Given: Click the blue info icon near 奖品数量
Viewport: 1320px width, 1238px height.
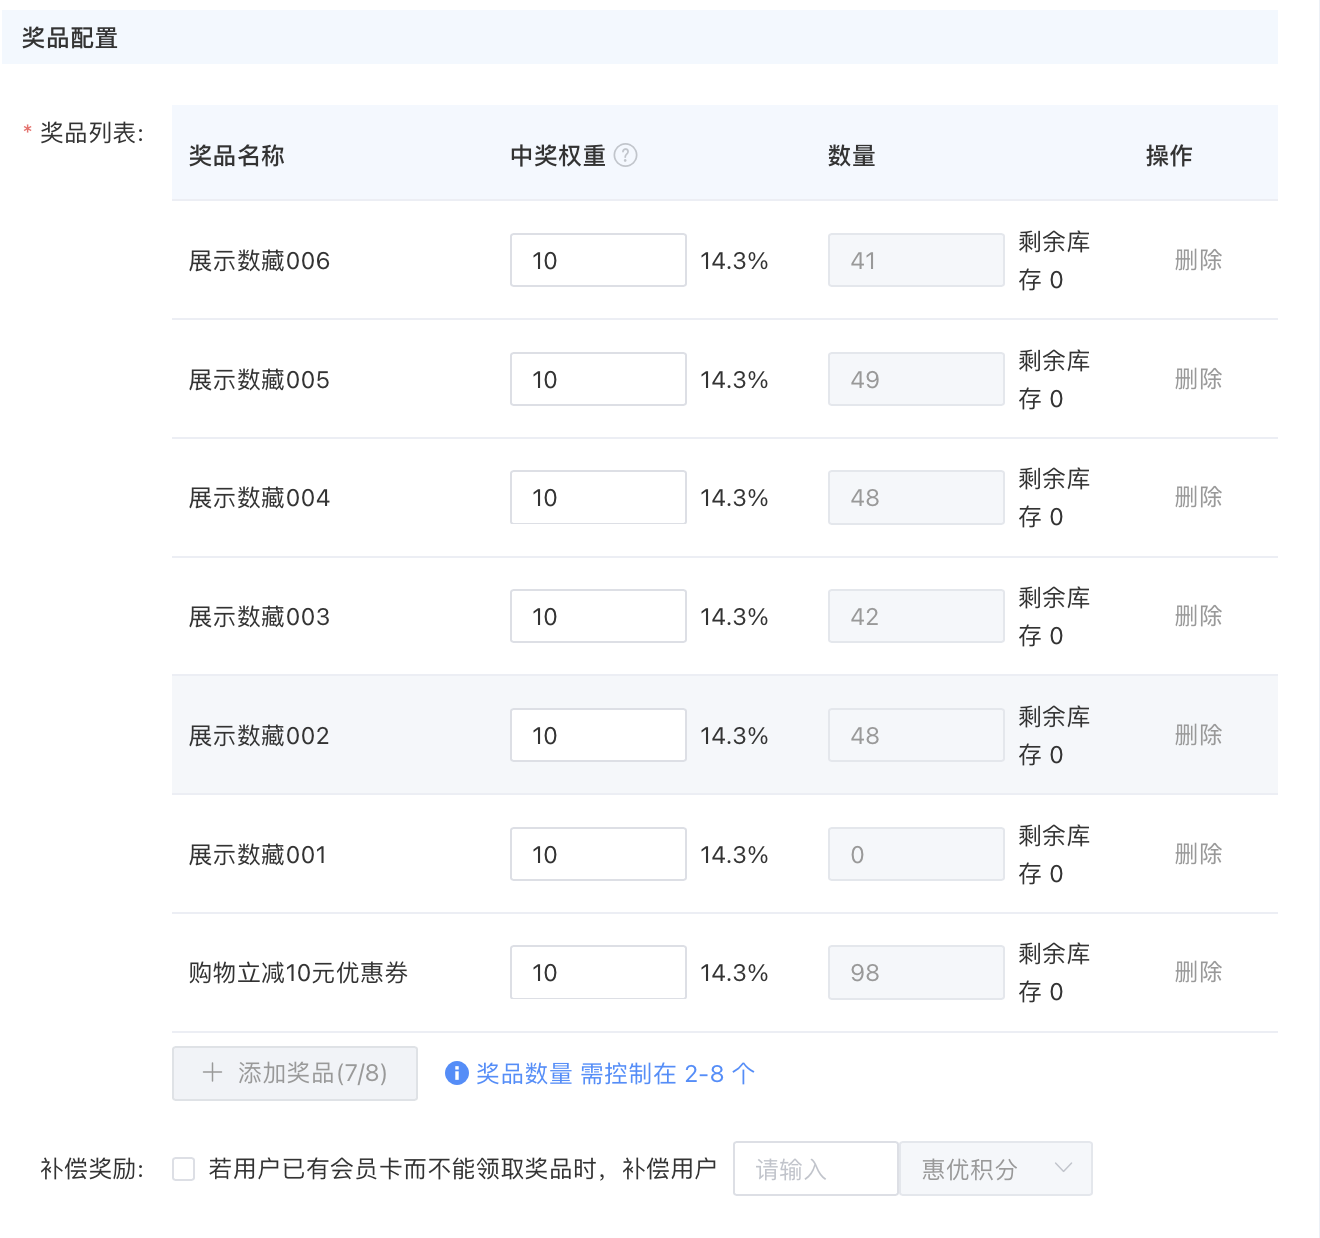Looking at the screenshot, I should (456, 1073).
